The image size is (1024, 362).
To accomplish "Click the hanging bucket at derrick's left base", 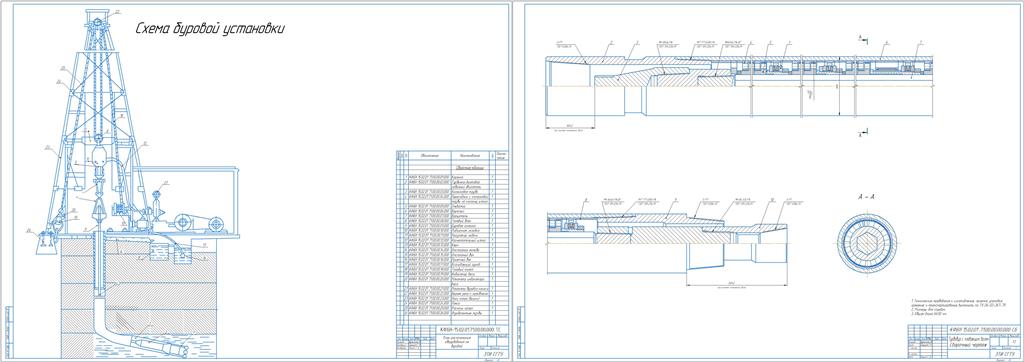I will coord(45,242).
